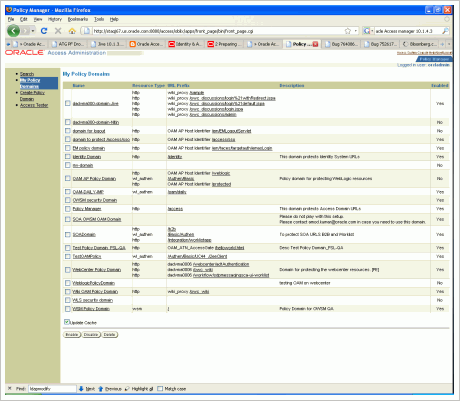The height and width of the screenshot is (401, 460).
Task: Check the Identity Domain row checkbox
Action: coord(68,156)
